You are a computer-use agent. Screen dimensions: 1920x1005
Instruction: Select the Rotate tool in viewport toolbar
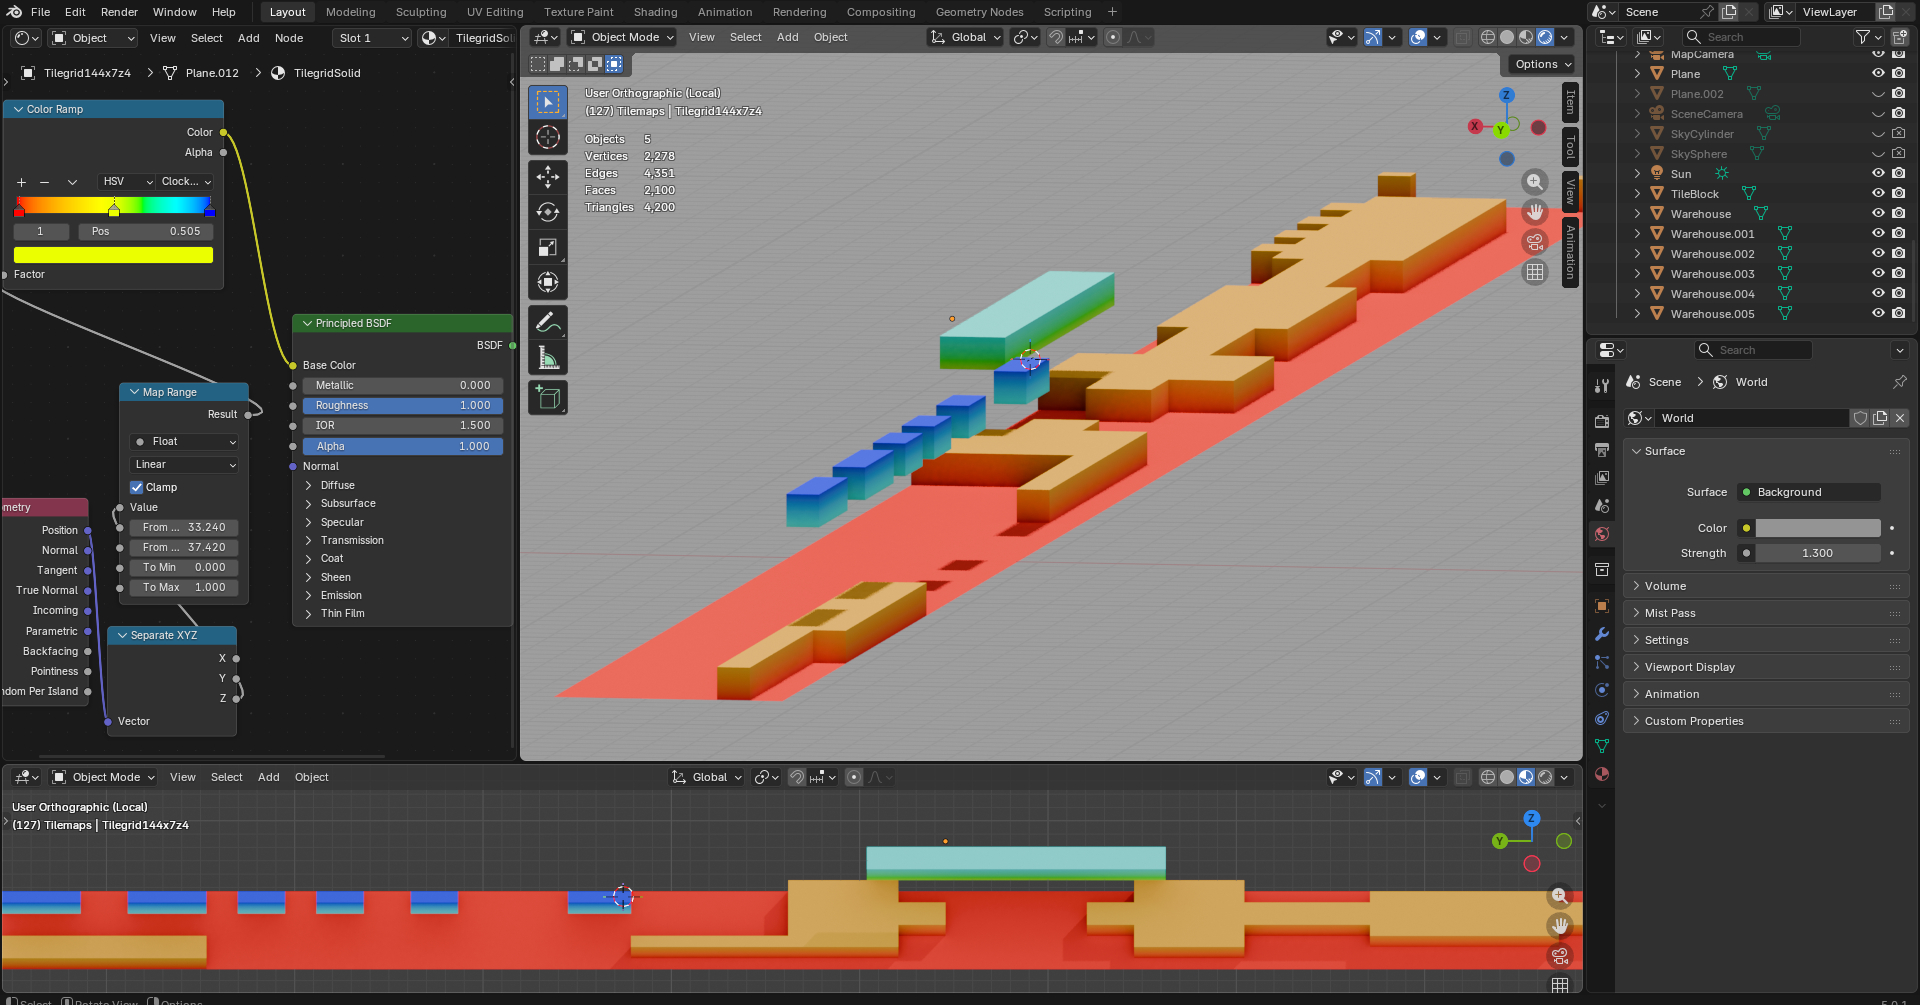[548, 212]
